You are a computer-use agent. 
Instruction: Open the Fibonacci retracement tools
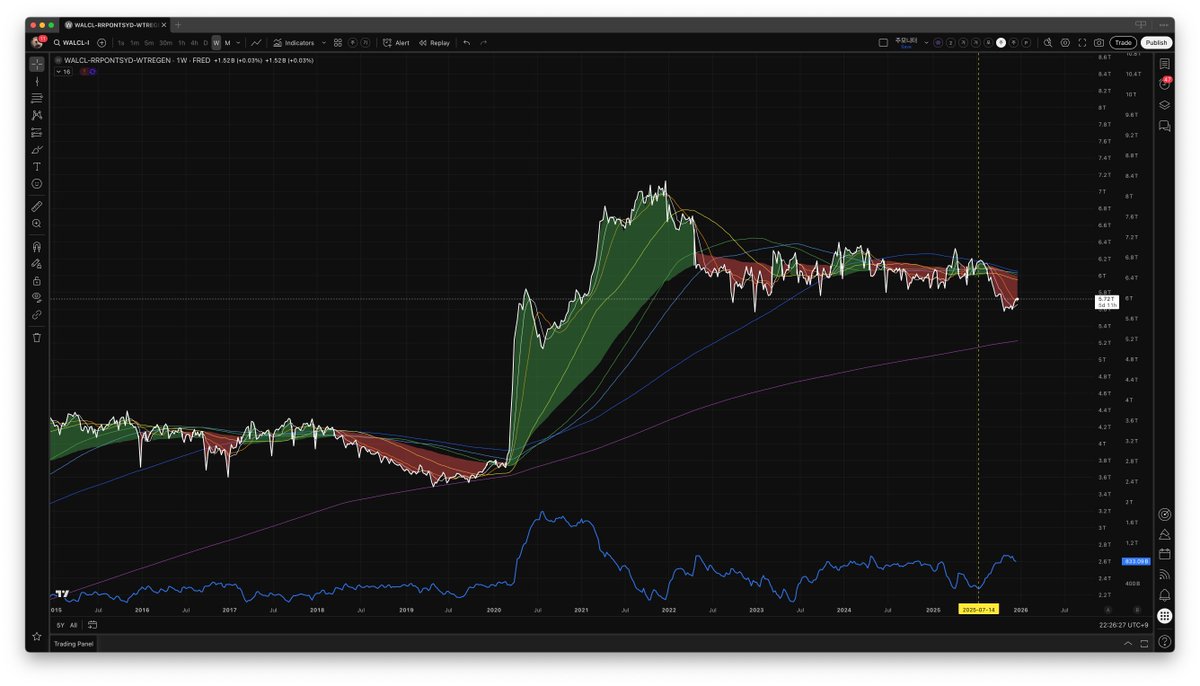click(37, 98)
